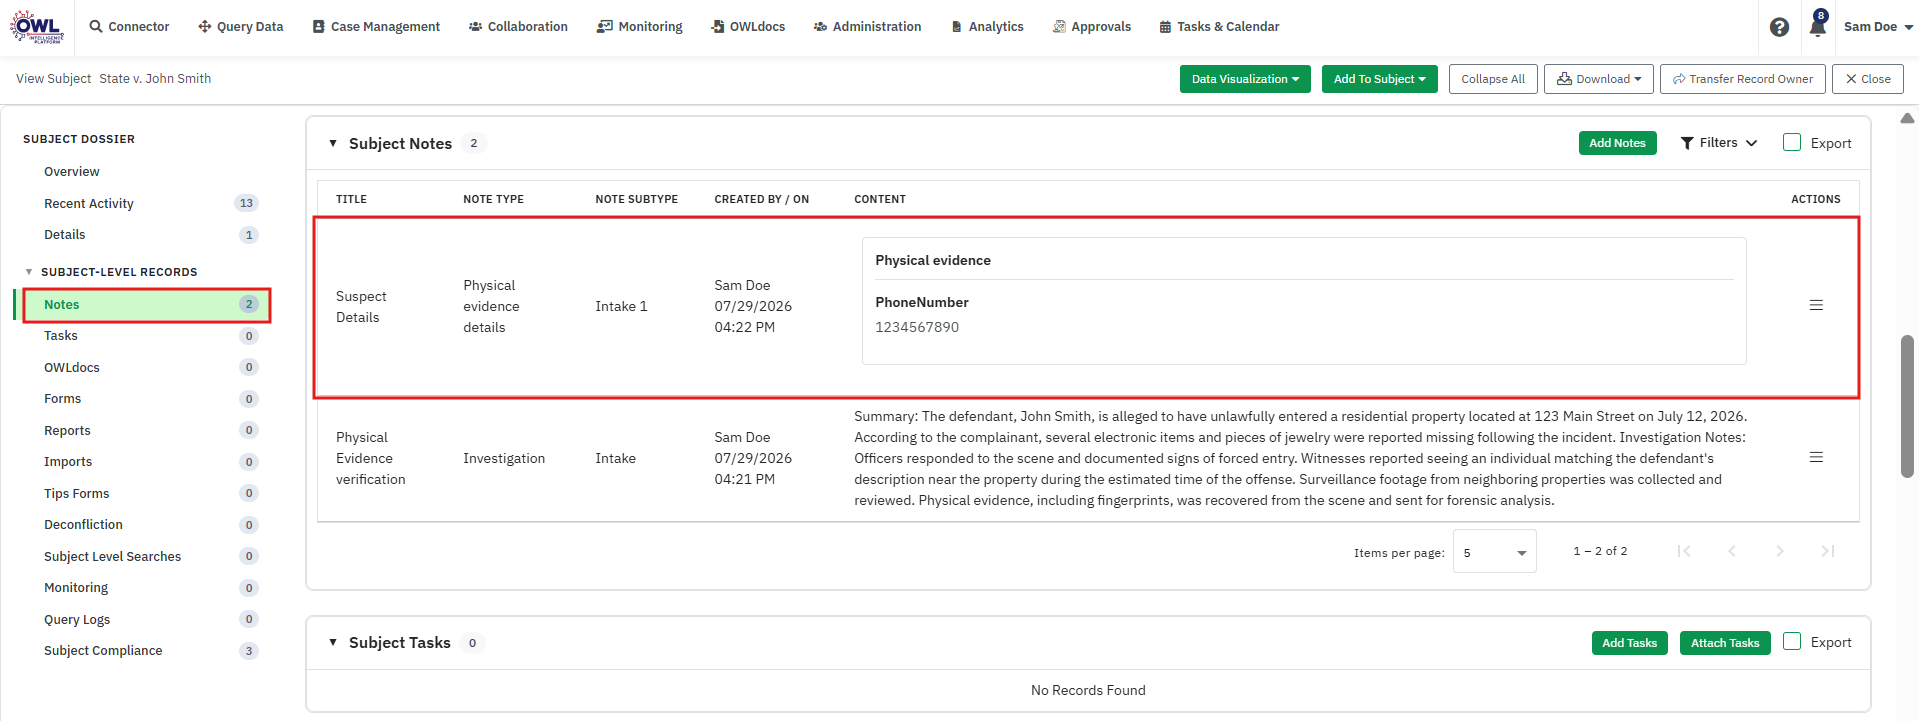Open the Analytics menu

(x=987, y=27)
